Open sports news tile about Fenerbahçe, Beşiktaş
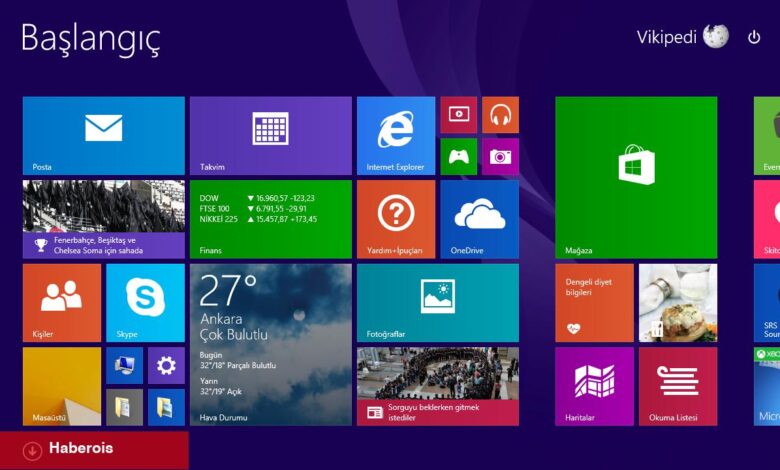Viewport: 780px width, 470px height. 103,219
